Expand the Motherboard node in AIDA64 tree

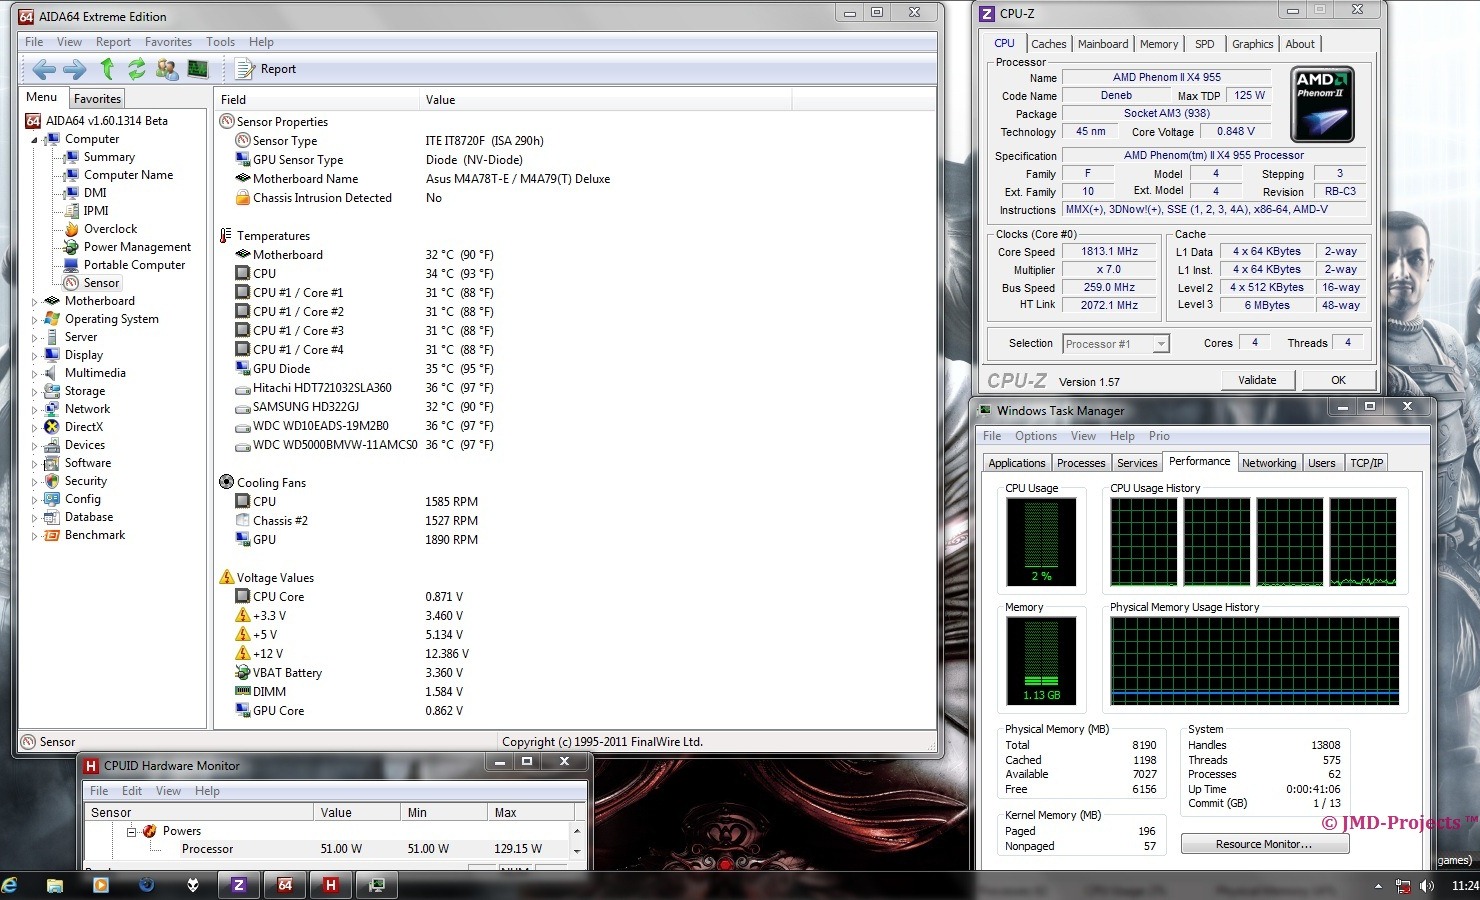(34, 301)
